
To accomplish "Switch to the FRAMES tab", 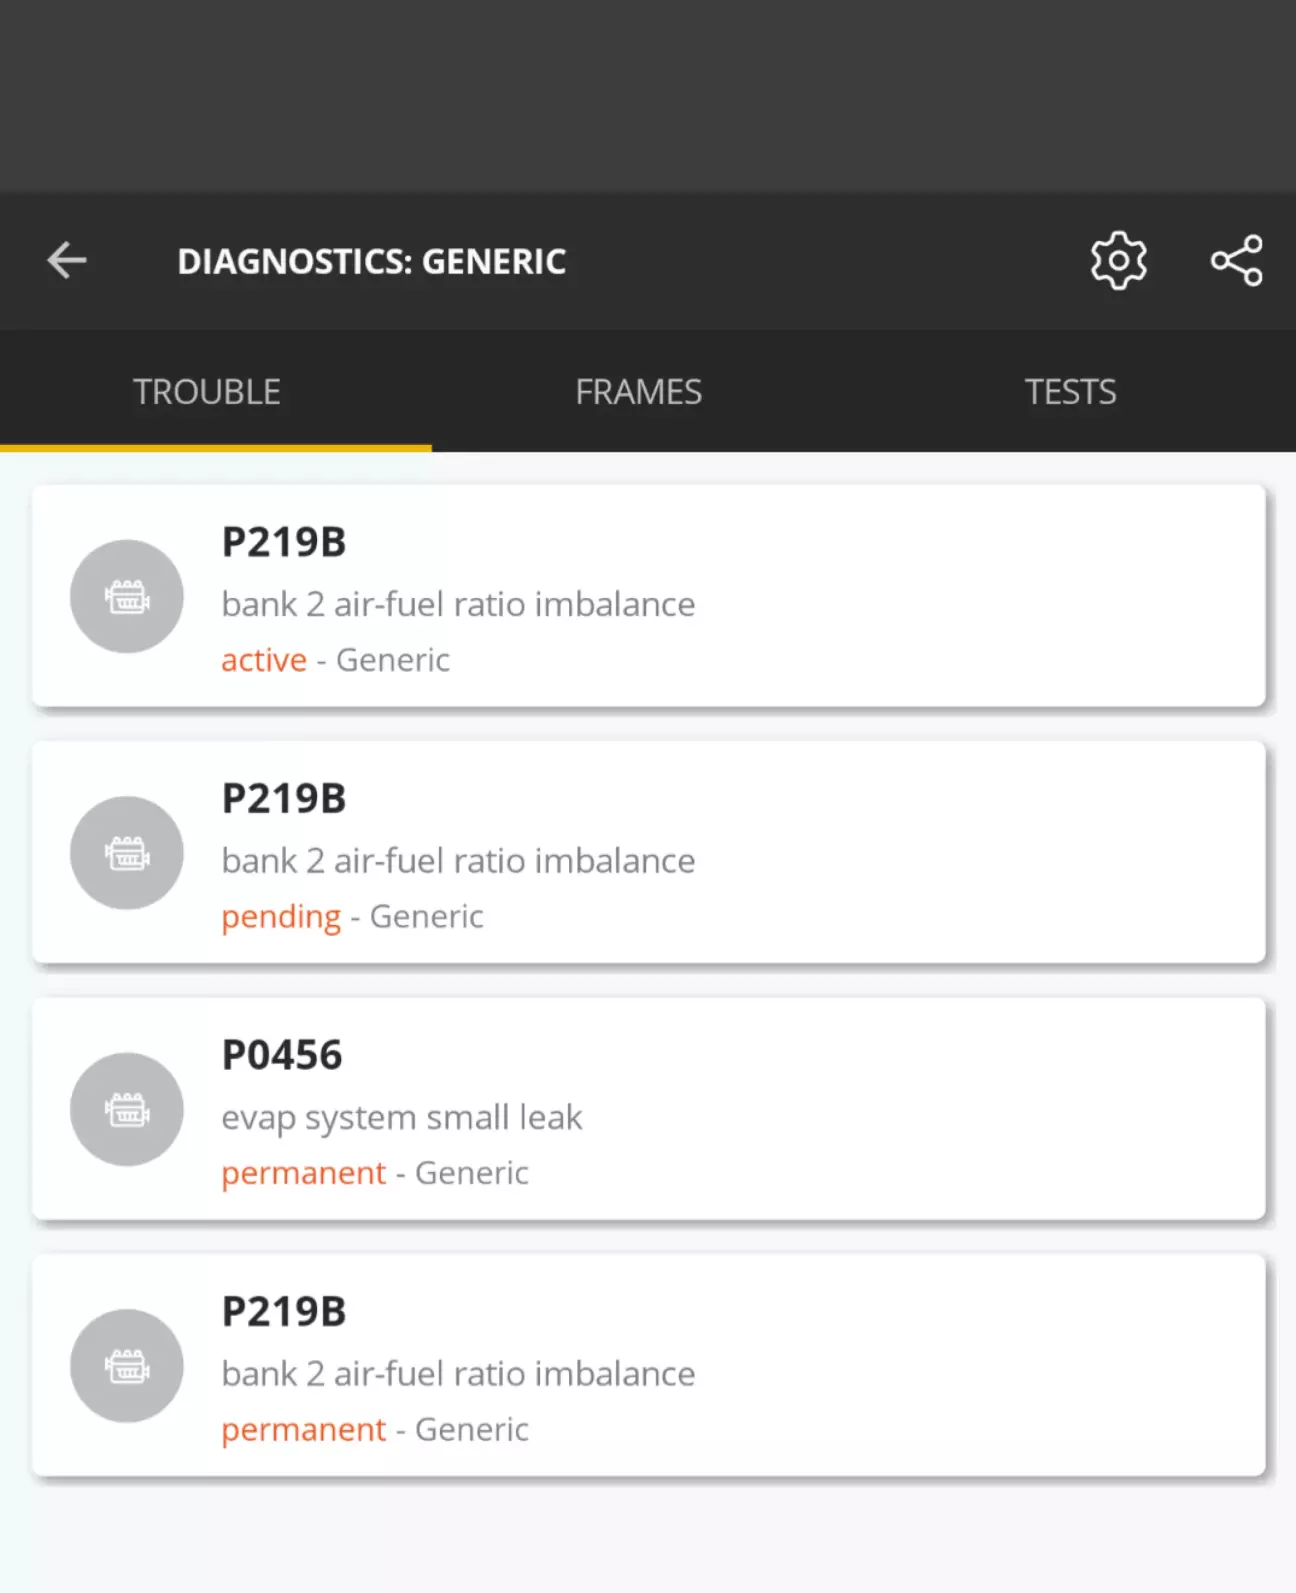I will [639, 392].
